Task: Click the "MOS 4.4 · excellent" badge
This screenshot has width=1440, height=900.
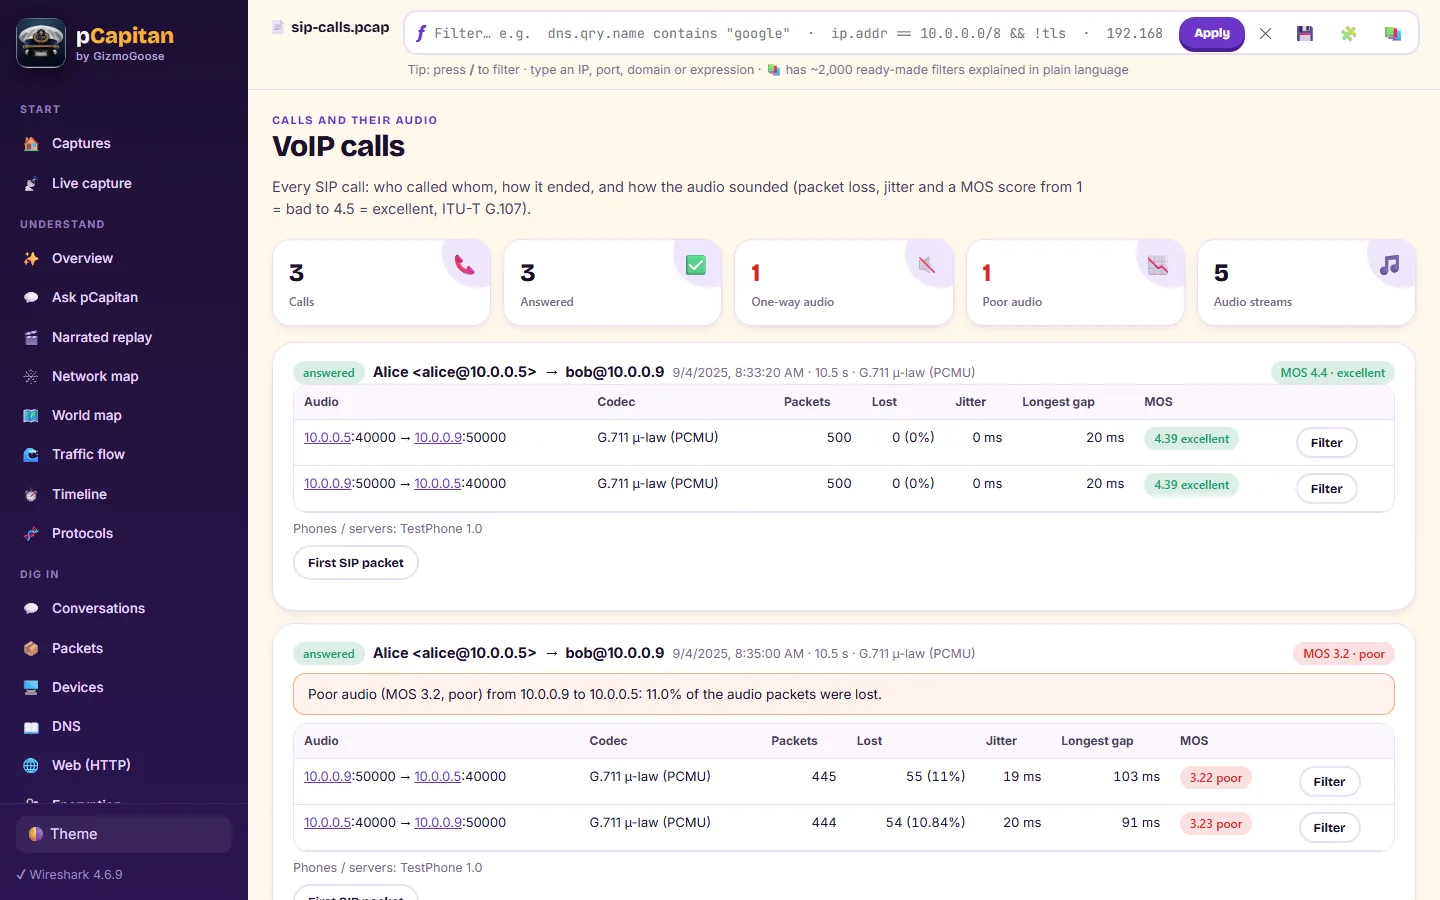Action: click(1333, 373)
